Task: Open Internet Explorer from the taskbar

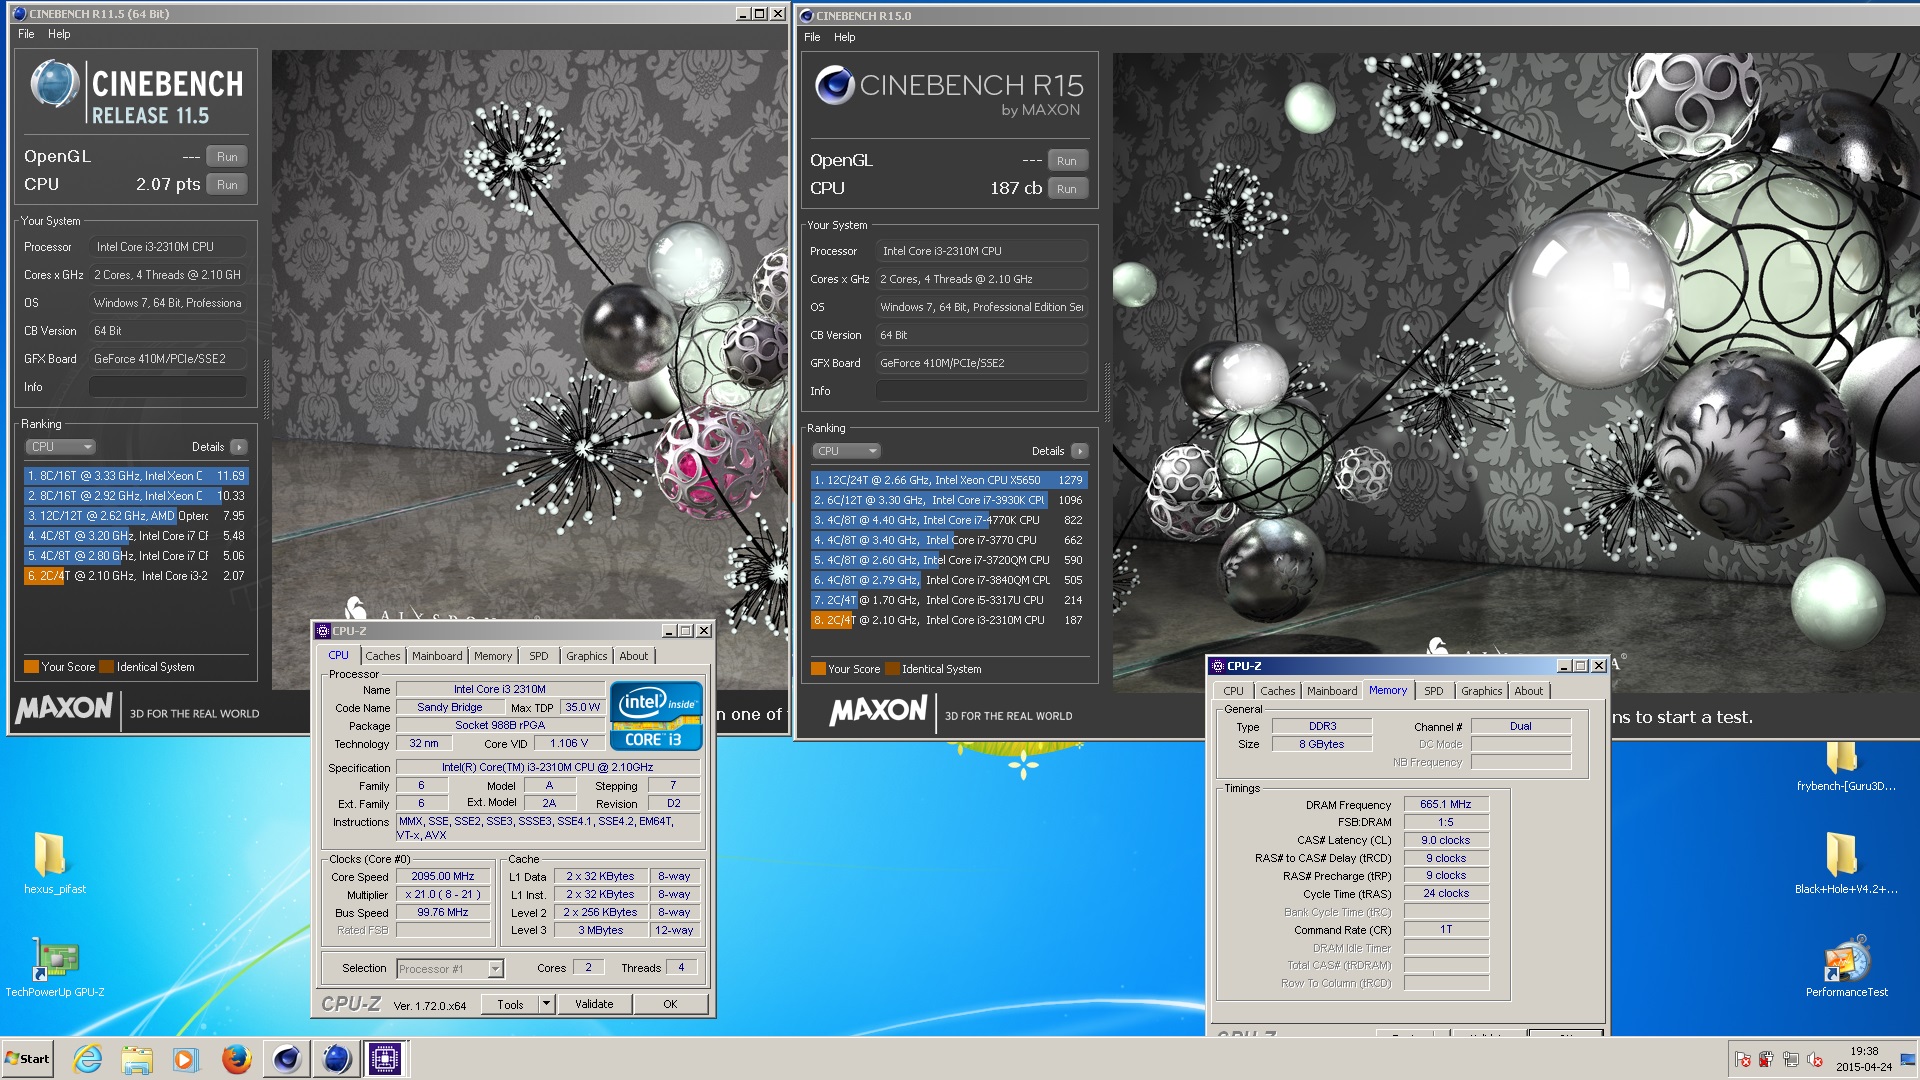Action: tap(88, 1058)
